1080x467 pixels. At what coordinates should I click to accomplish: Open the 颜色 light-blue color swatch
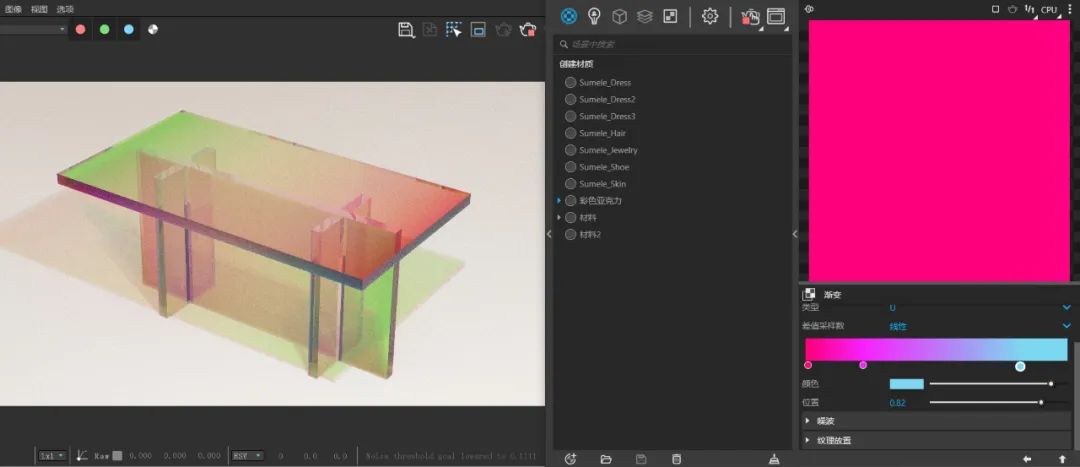click(x=906, y=384)
